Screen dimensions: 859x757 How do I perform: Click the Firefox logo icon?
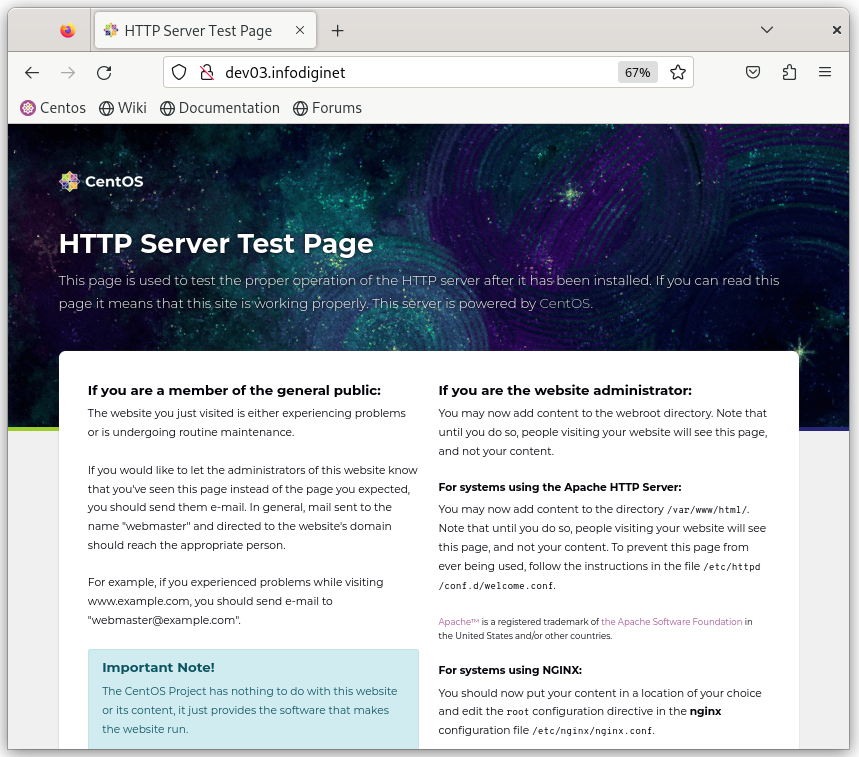[x=68, y=31]
